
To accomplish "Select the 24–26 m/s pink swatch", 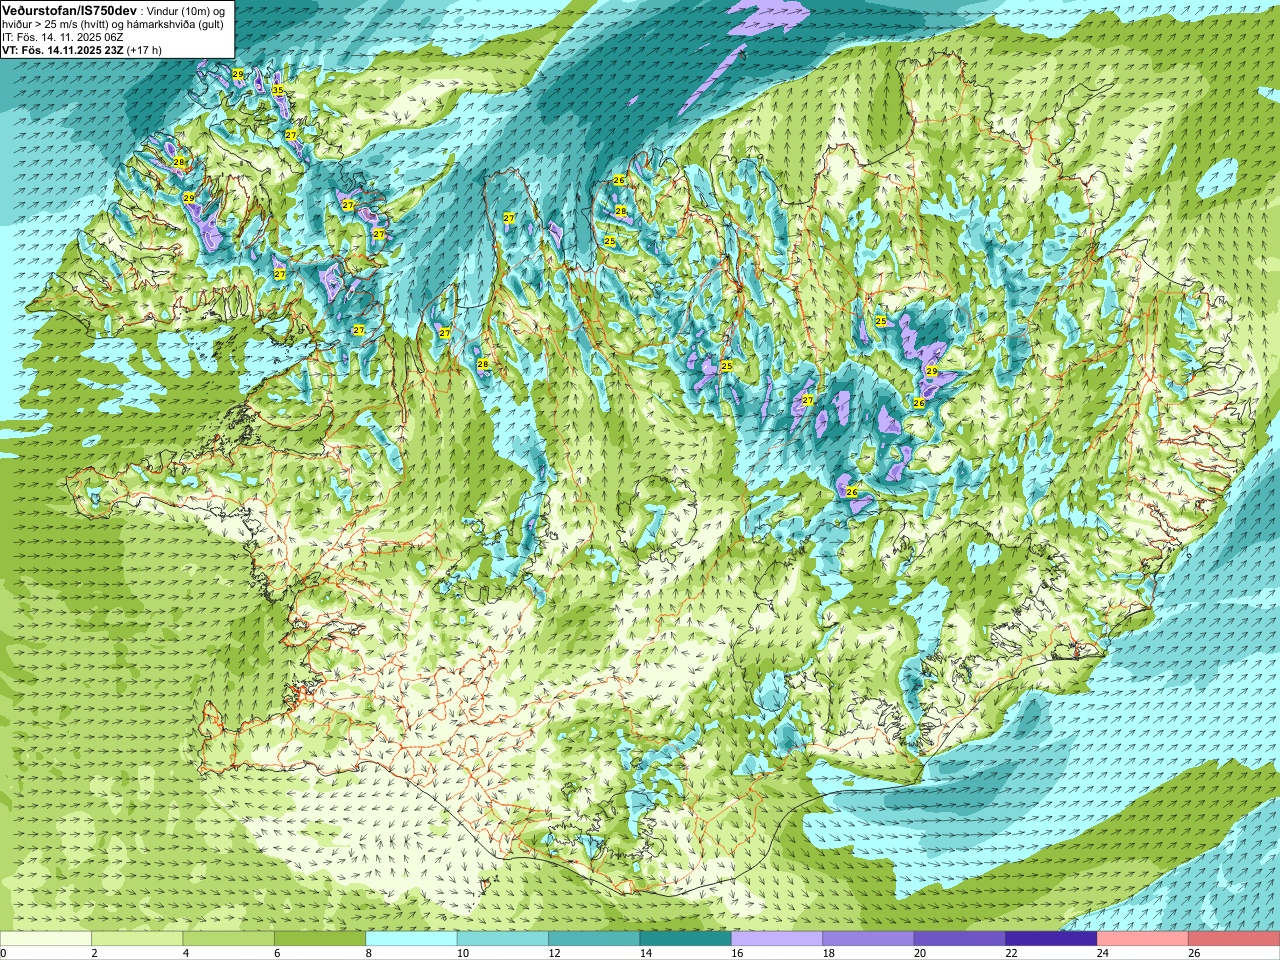I will tap(1143, 939).
